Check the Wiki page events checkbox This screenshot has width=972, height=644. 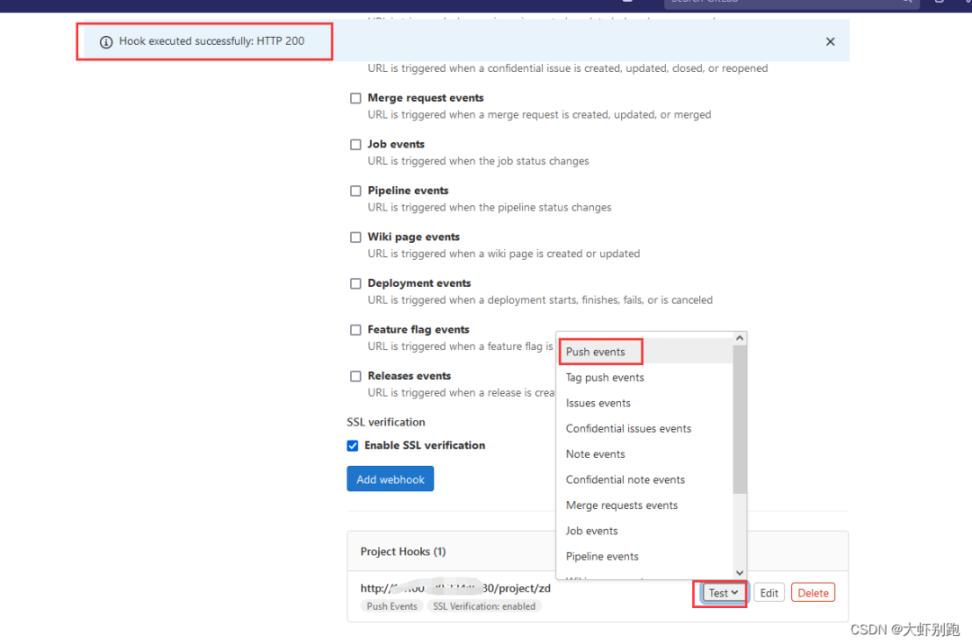point(355,238)
